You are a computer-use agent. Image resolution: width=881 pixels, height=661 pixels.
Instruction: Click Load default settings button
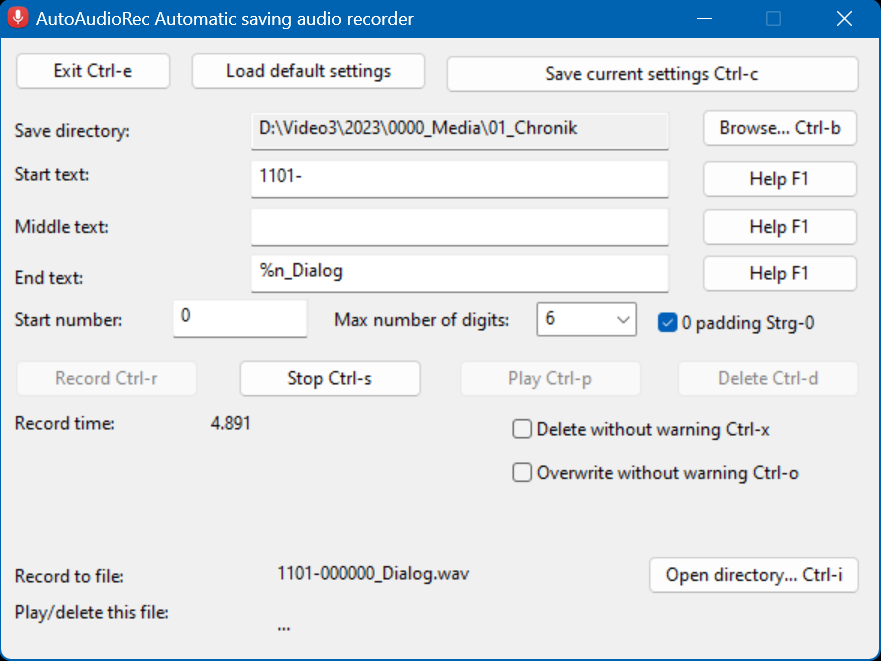[308, 71]
